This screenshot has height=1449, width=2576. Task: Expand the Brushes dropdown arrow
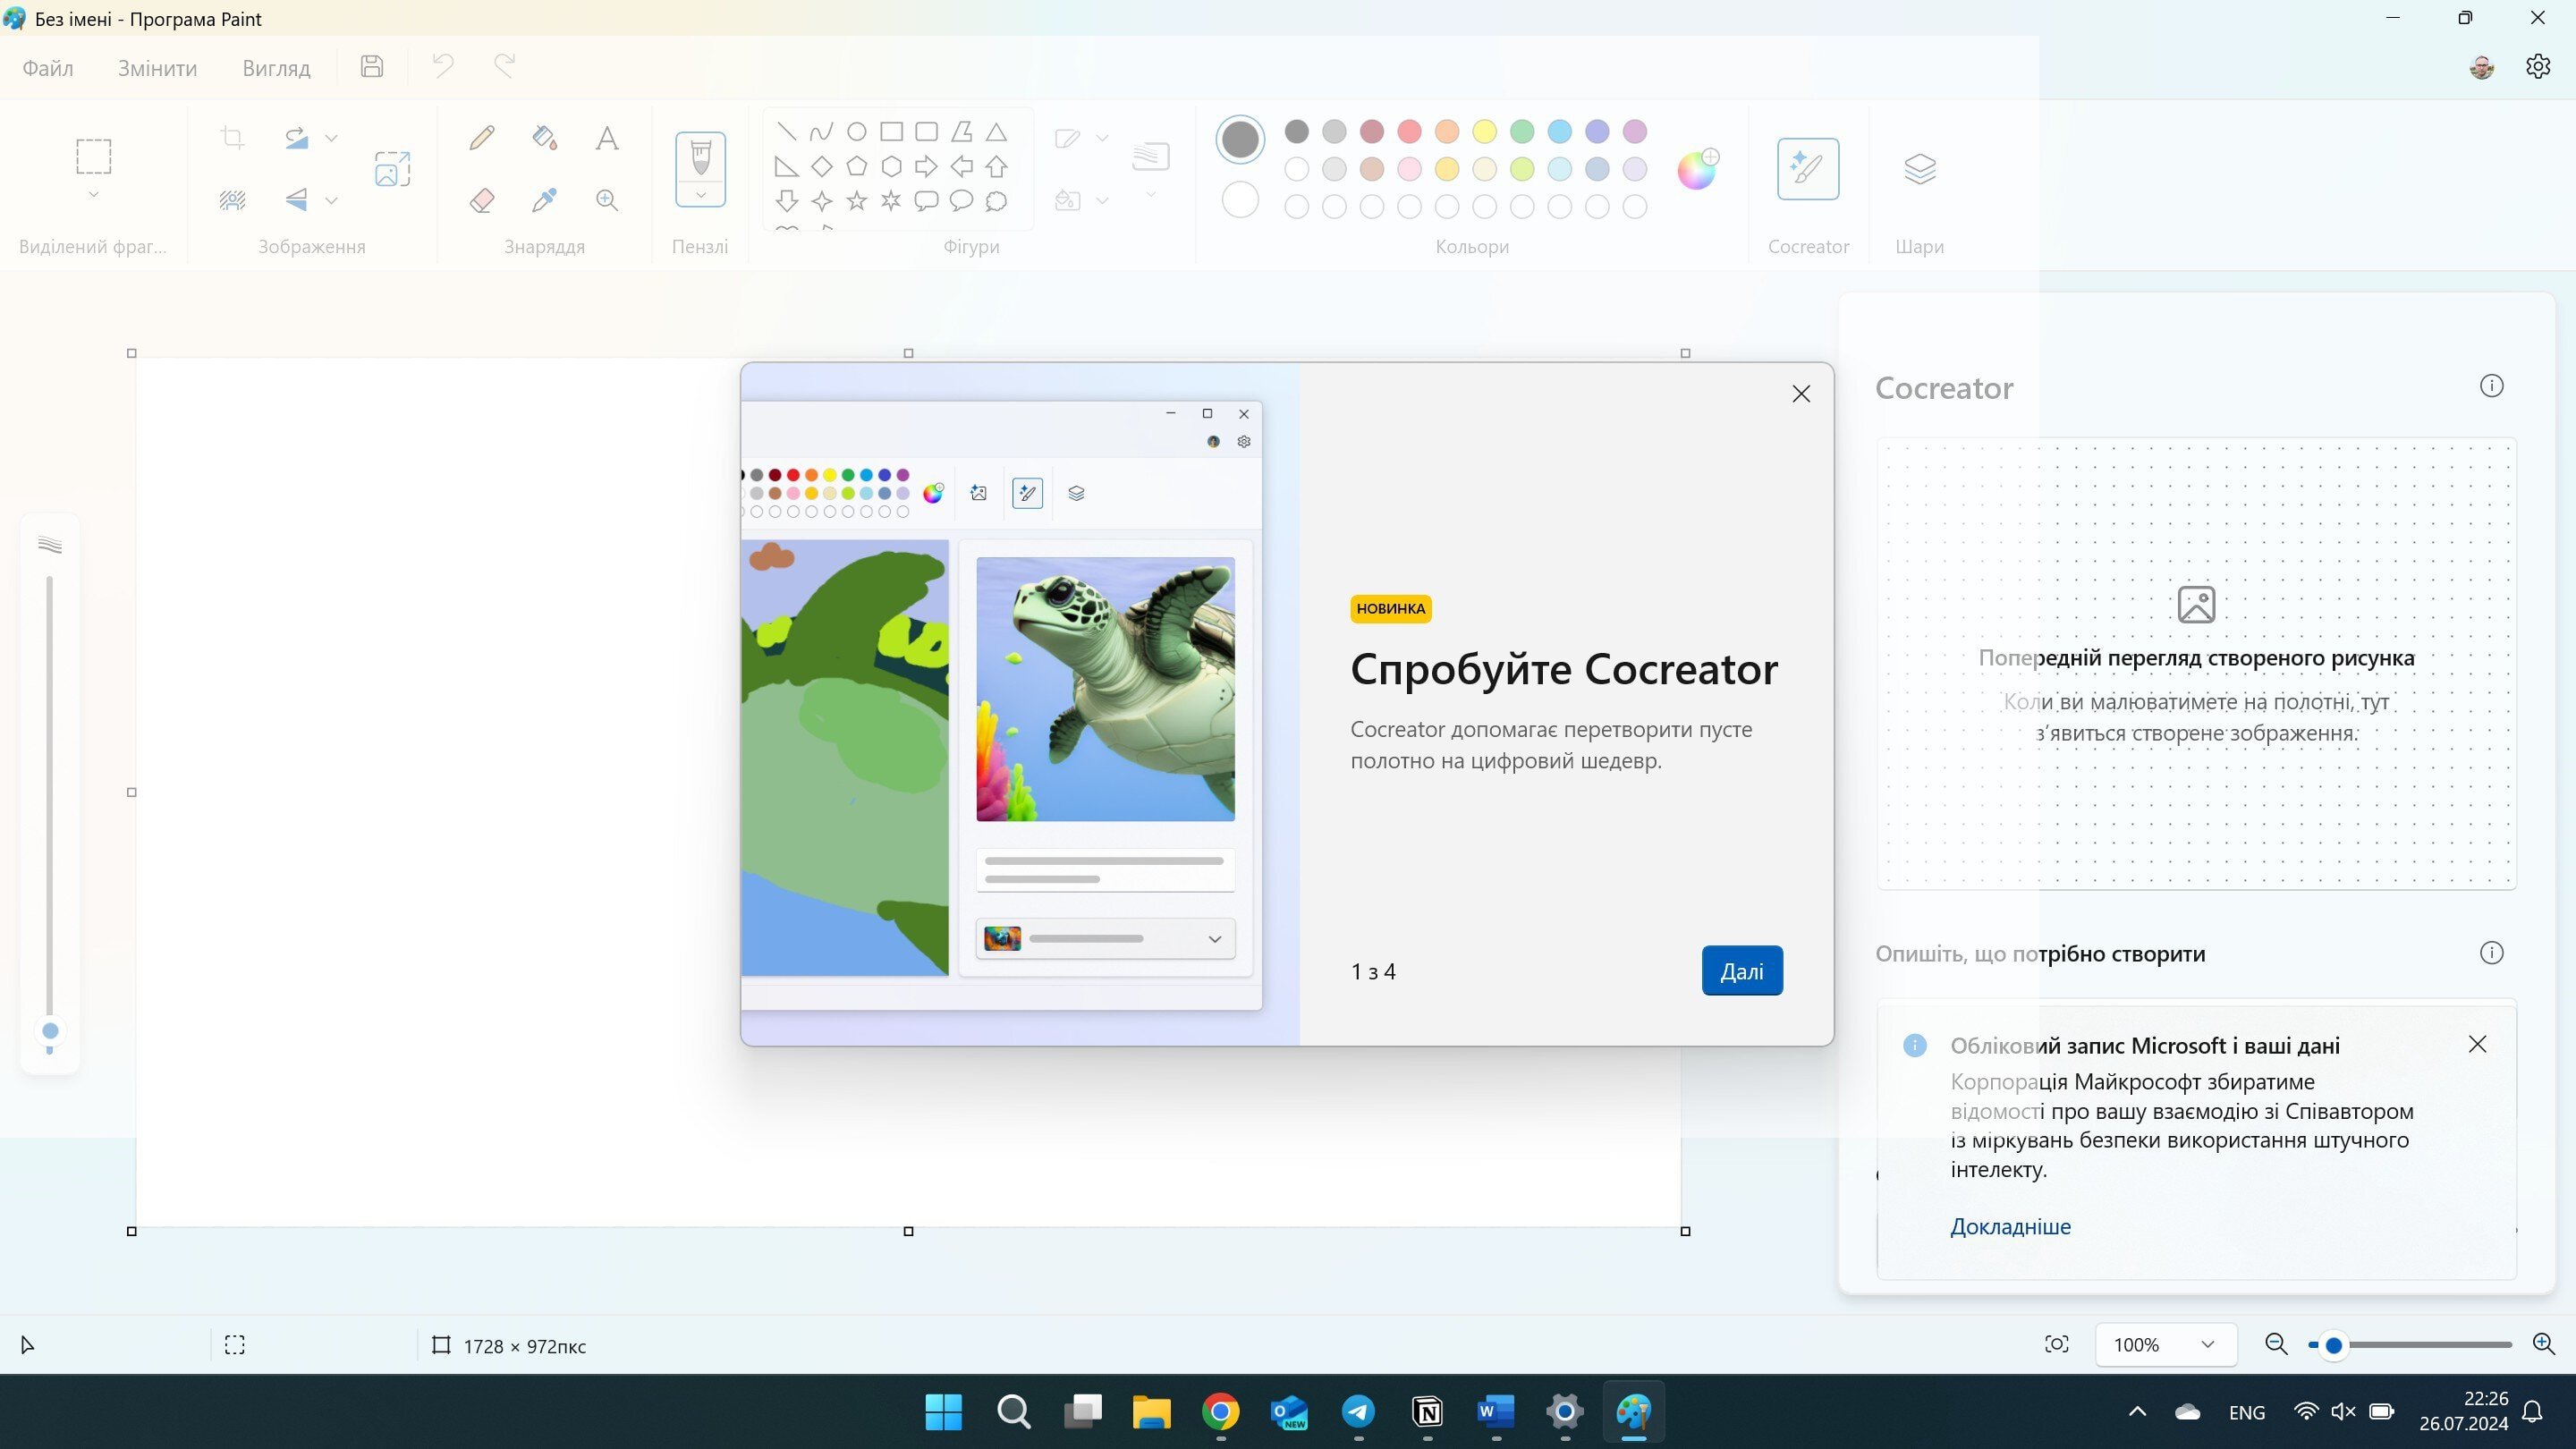tap(700, 195)
